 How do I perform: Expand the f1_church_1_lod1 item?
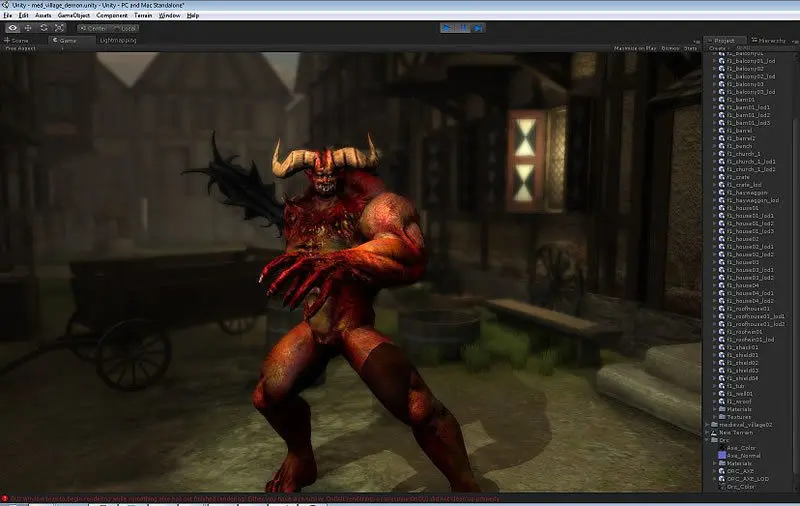coord(714,162)
